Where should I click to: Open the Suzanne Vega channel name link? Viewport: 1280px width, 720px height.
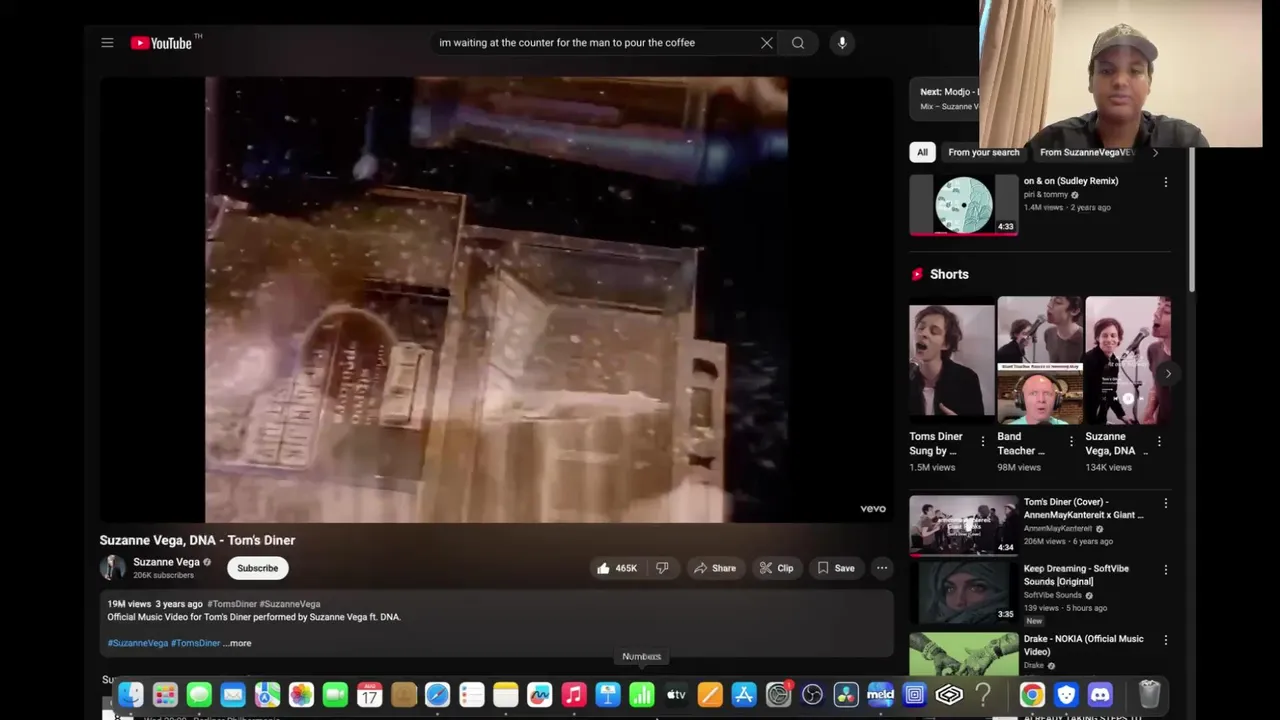[x=166, y=562]
